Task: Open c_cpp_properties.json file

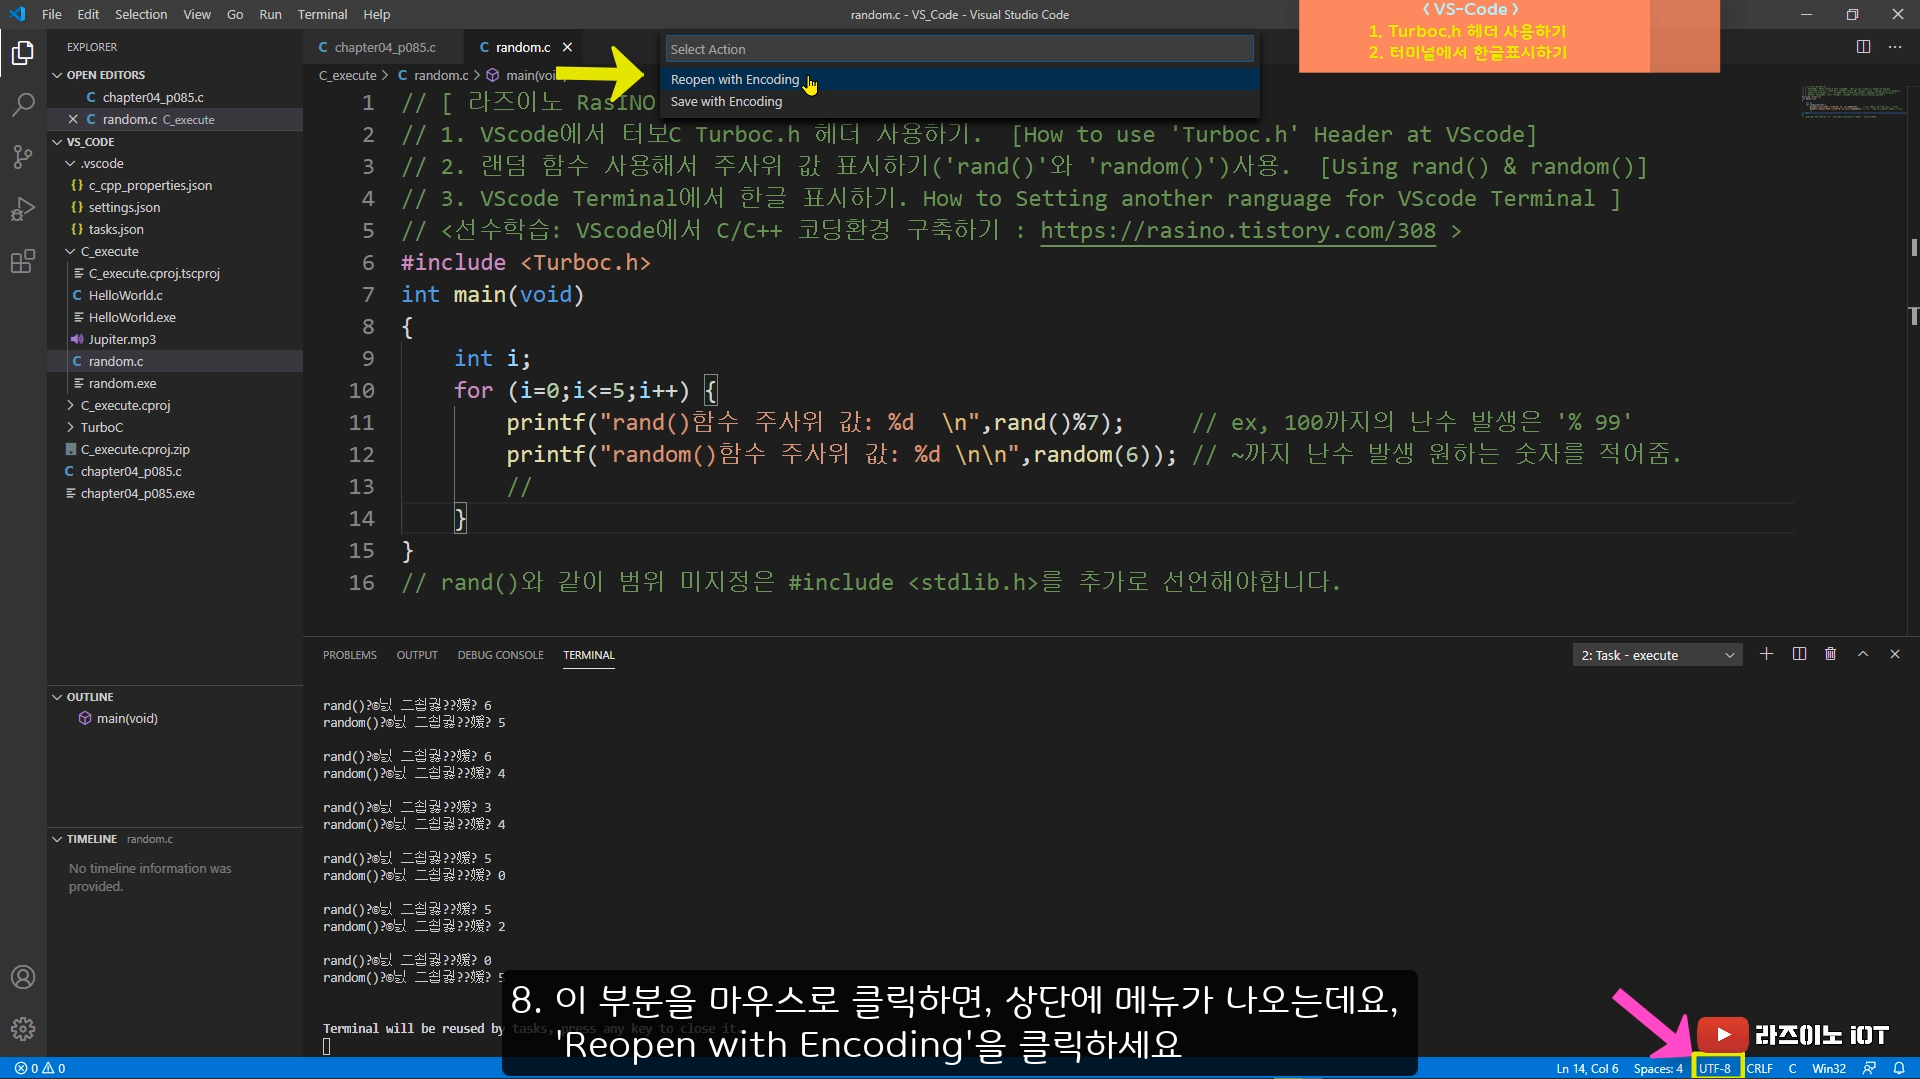Action: (150, 185)
